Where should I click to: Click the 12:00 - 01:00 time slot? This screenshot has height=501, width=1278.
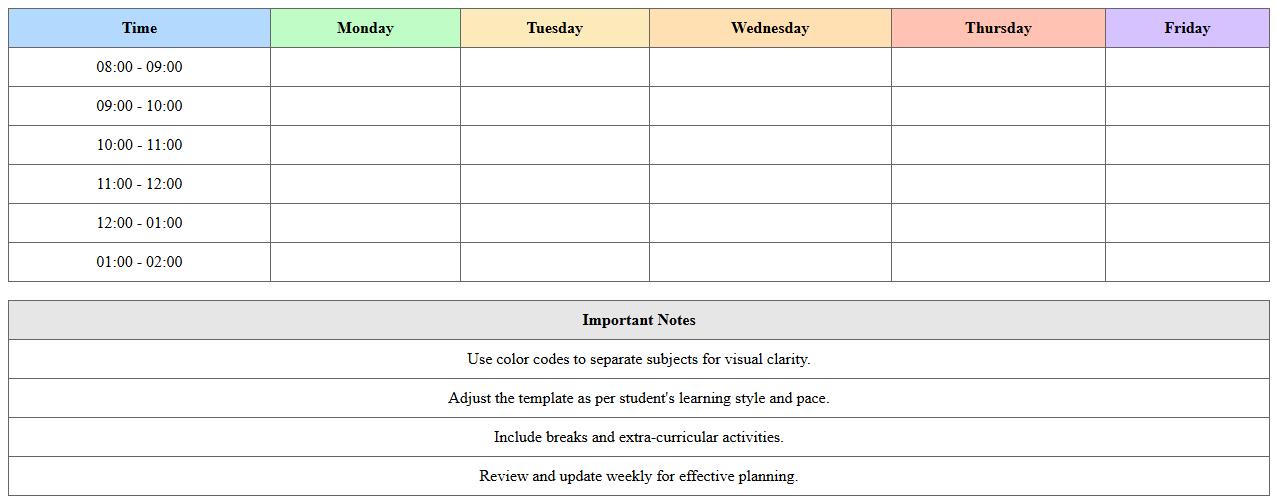[x=139, y=223]
